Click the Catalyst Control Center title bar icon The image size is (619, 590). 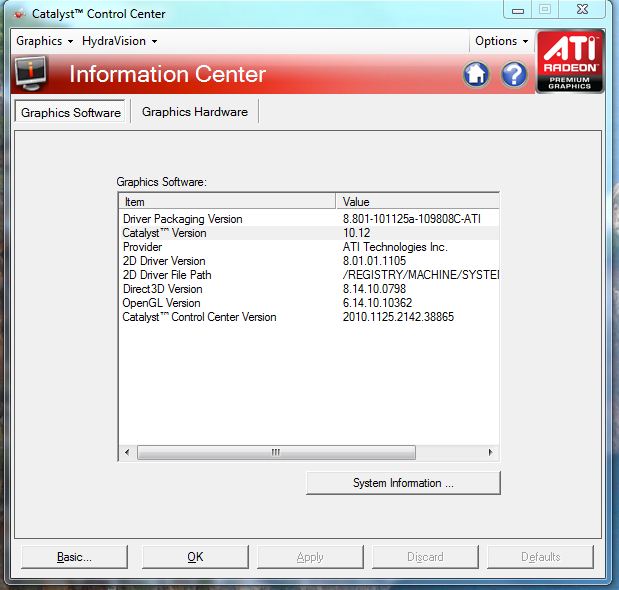click(19, 14)
